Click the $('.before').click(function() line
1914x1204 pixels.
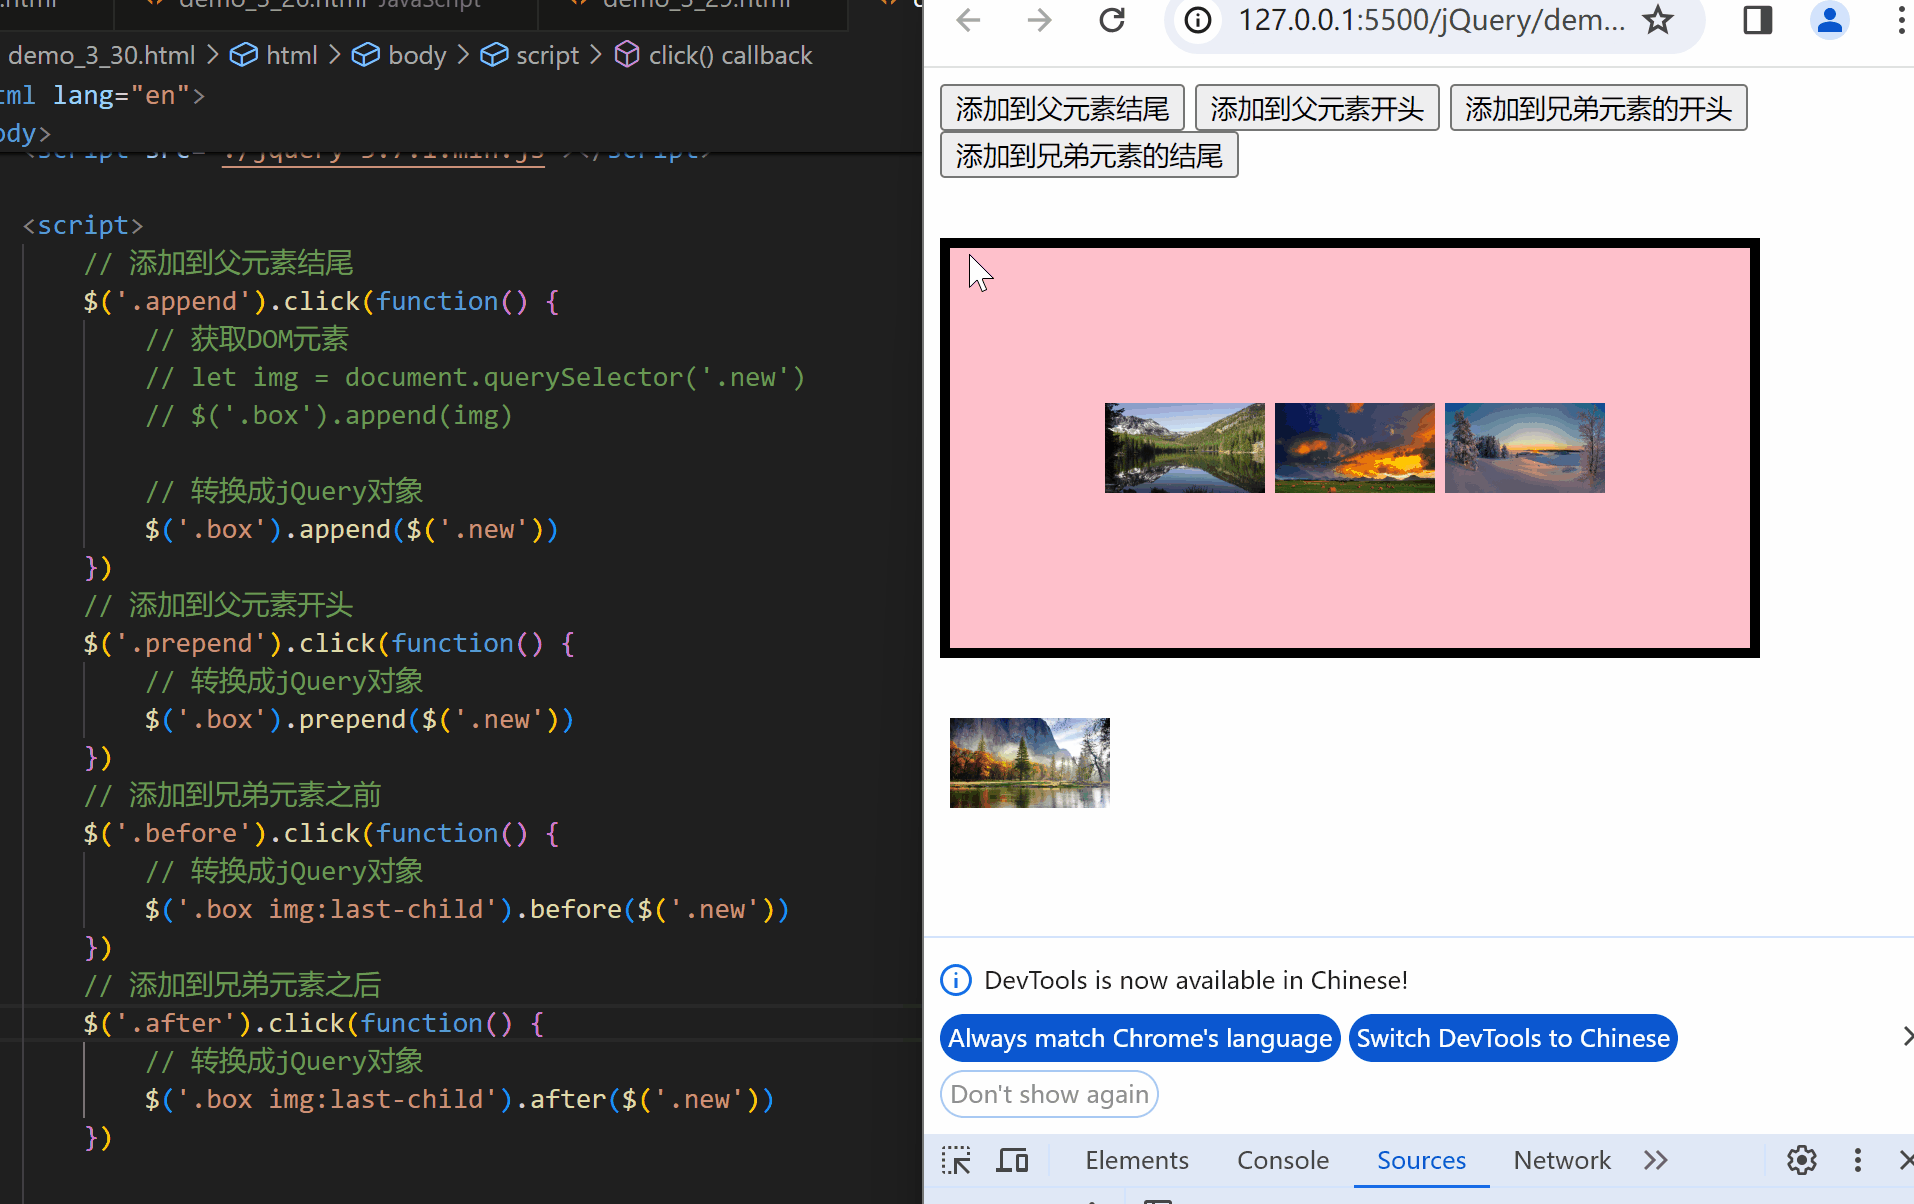tap(322, 833)
